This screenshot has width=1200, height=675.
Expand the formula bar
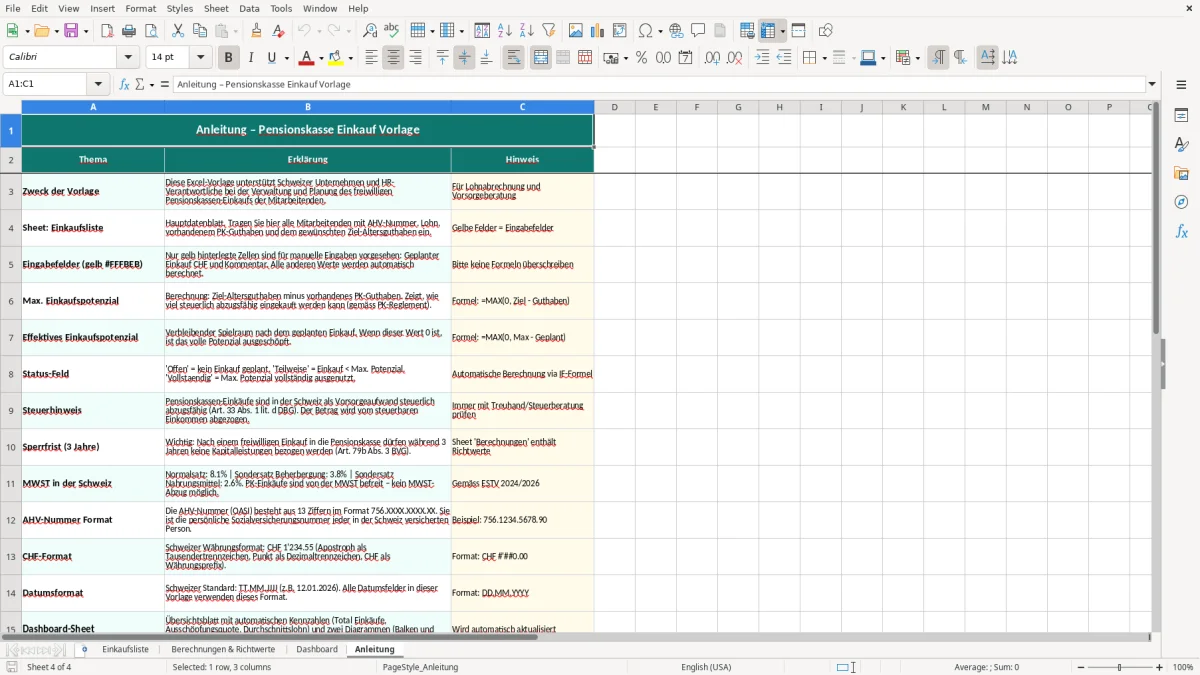1153,84
